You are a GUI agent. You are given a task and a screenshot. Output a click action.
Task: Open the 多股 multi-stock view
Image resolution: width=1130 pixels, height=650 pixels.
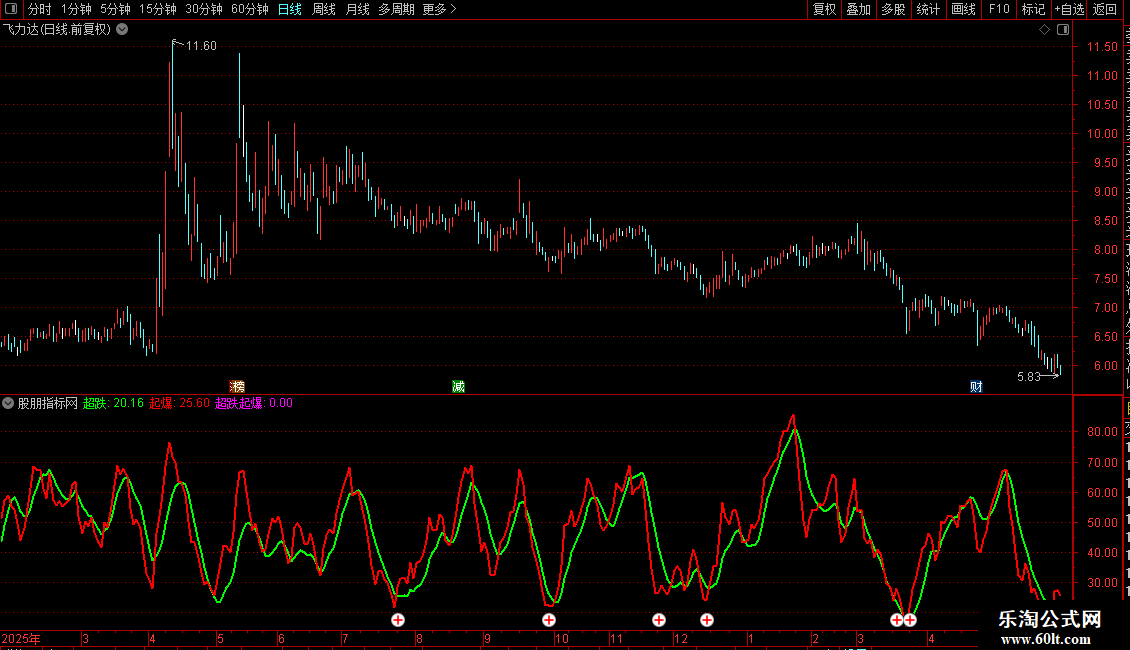click(893, 9)
